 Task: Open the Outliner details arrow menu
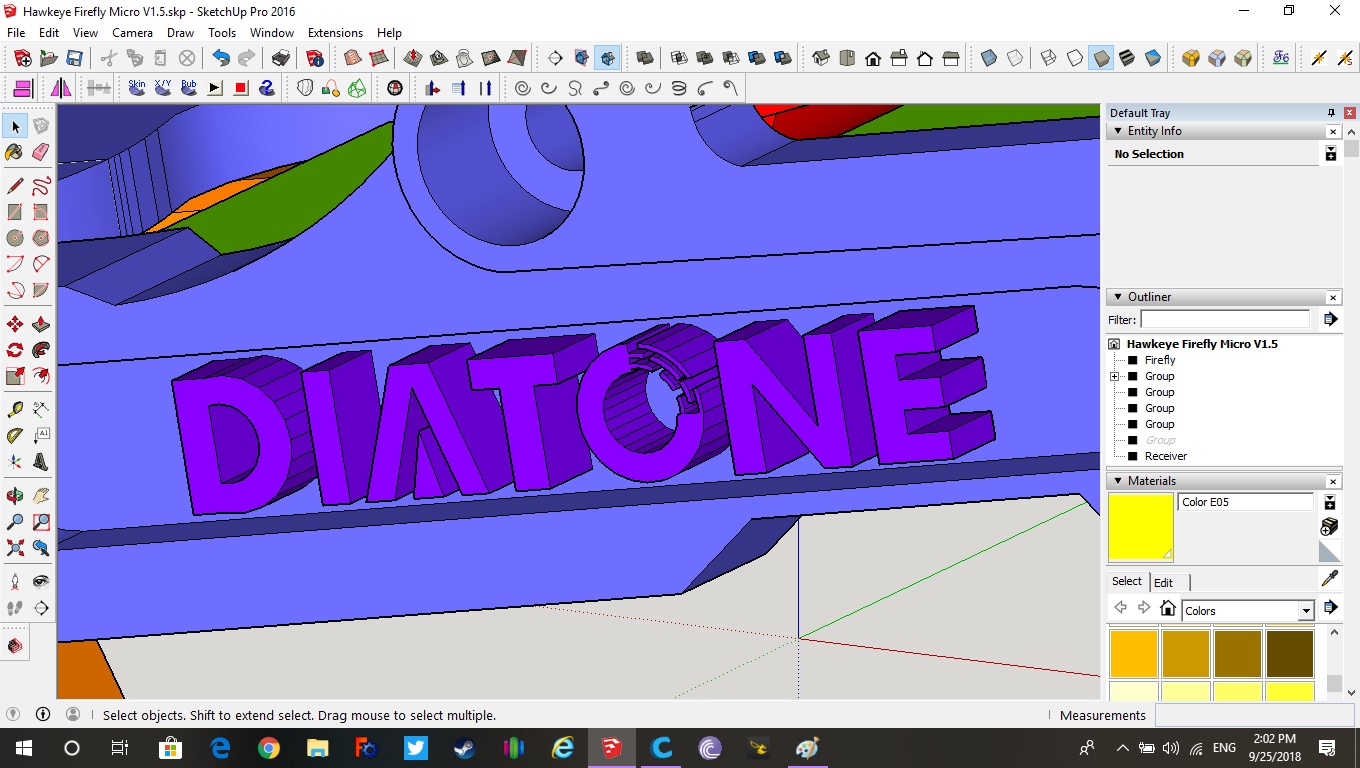coord(1330,319)
